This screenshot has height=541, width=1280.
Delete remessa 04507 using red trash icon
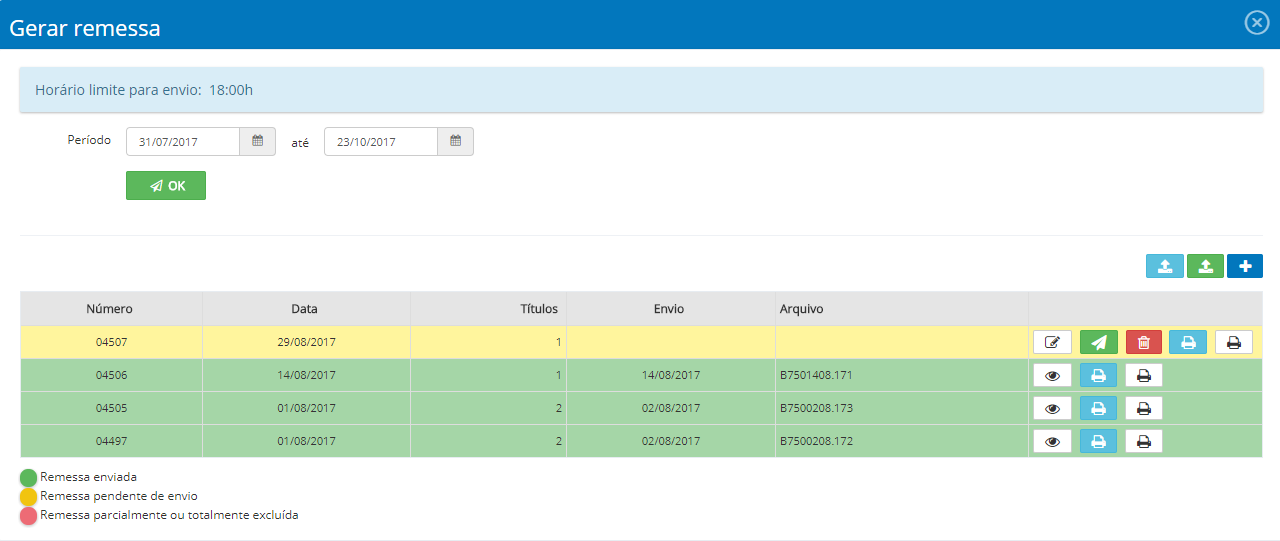(1144, 342)
